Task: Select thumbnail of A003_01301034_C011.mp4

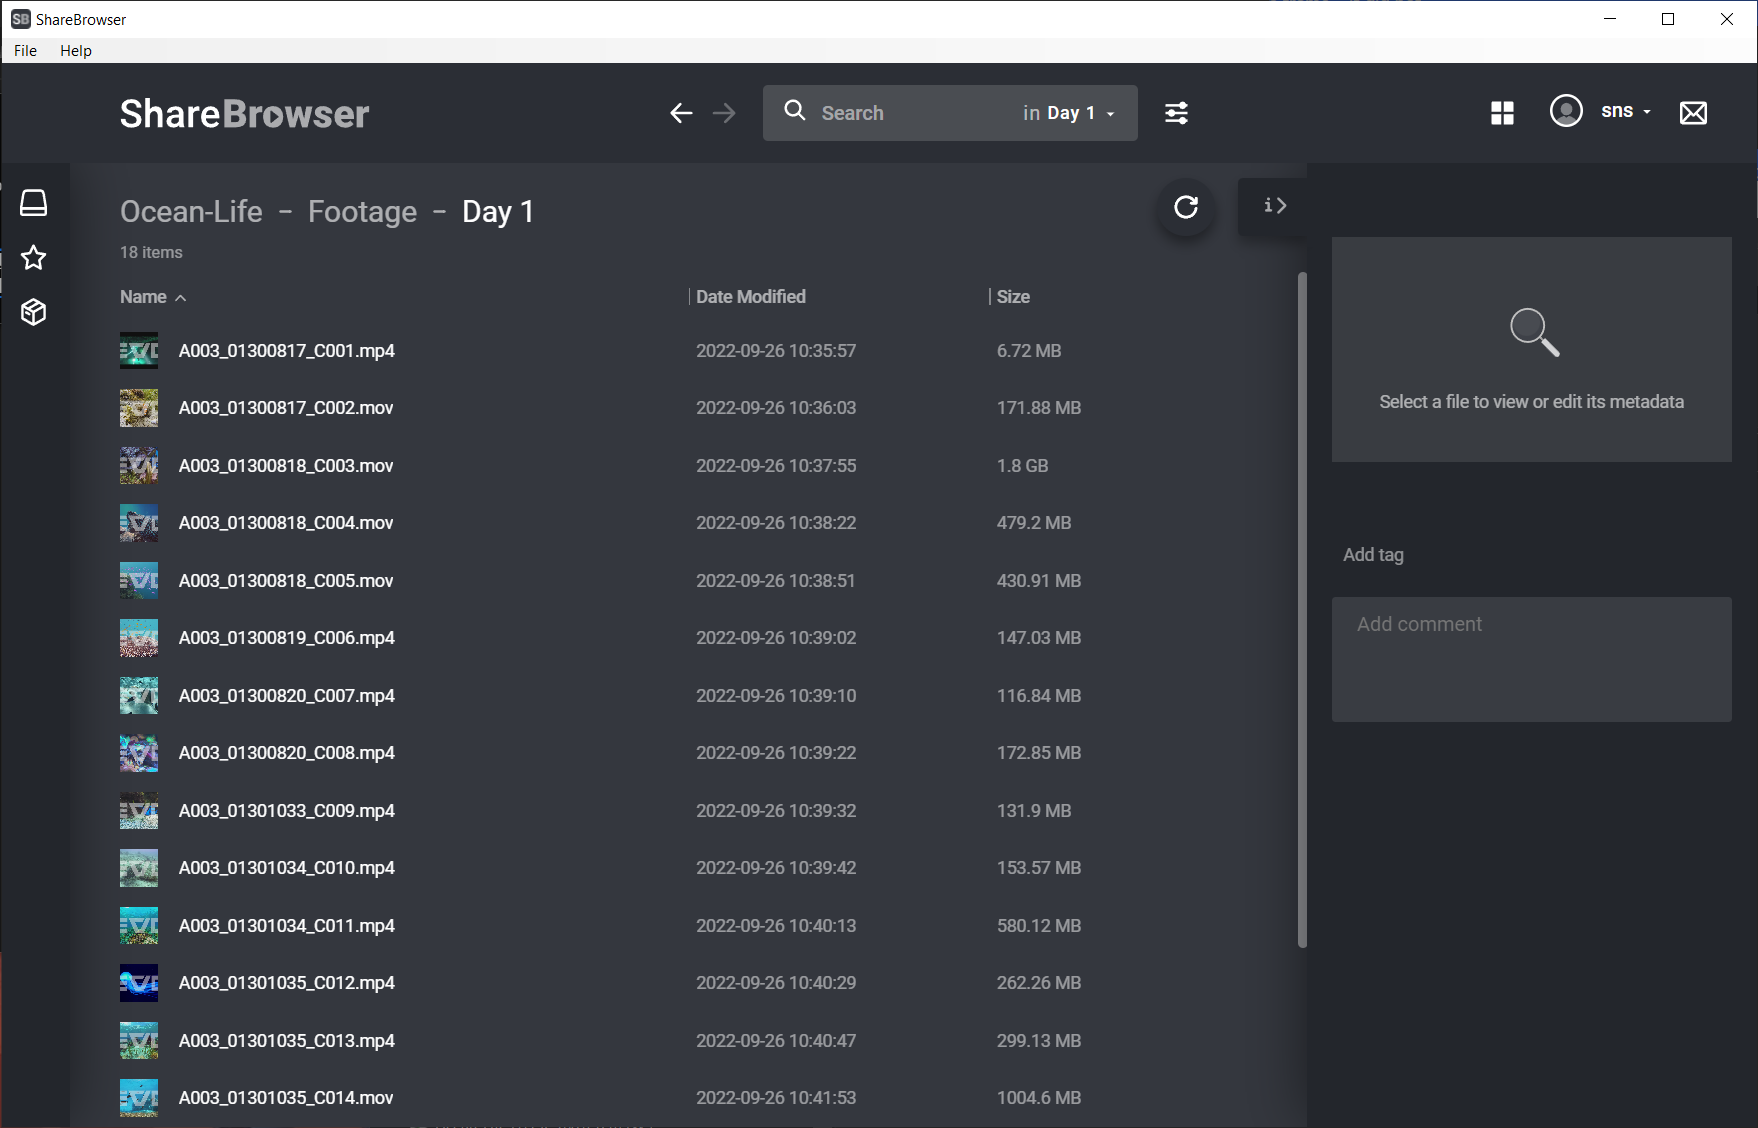Action: 139,926
